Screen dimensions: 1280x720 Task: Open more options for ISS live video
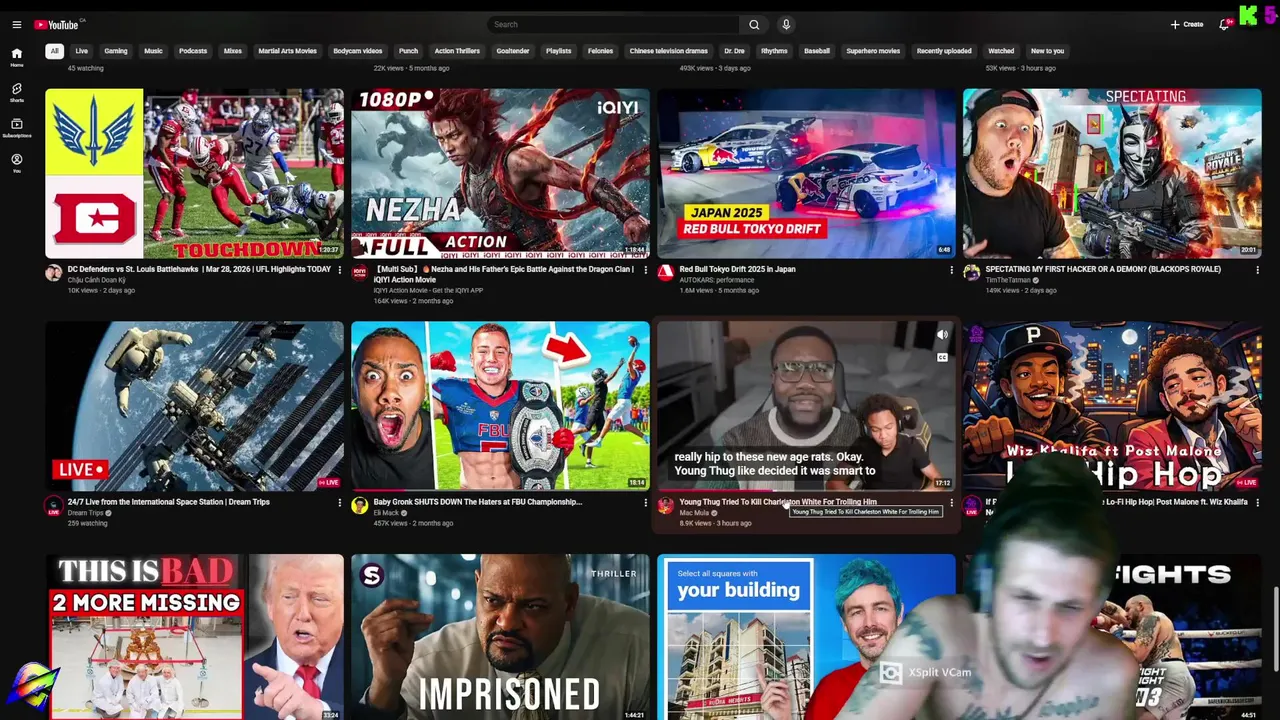339,503
